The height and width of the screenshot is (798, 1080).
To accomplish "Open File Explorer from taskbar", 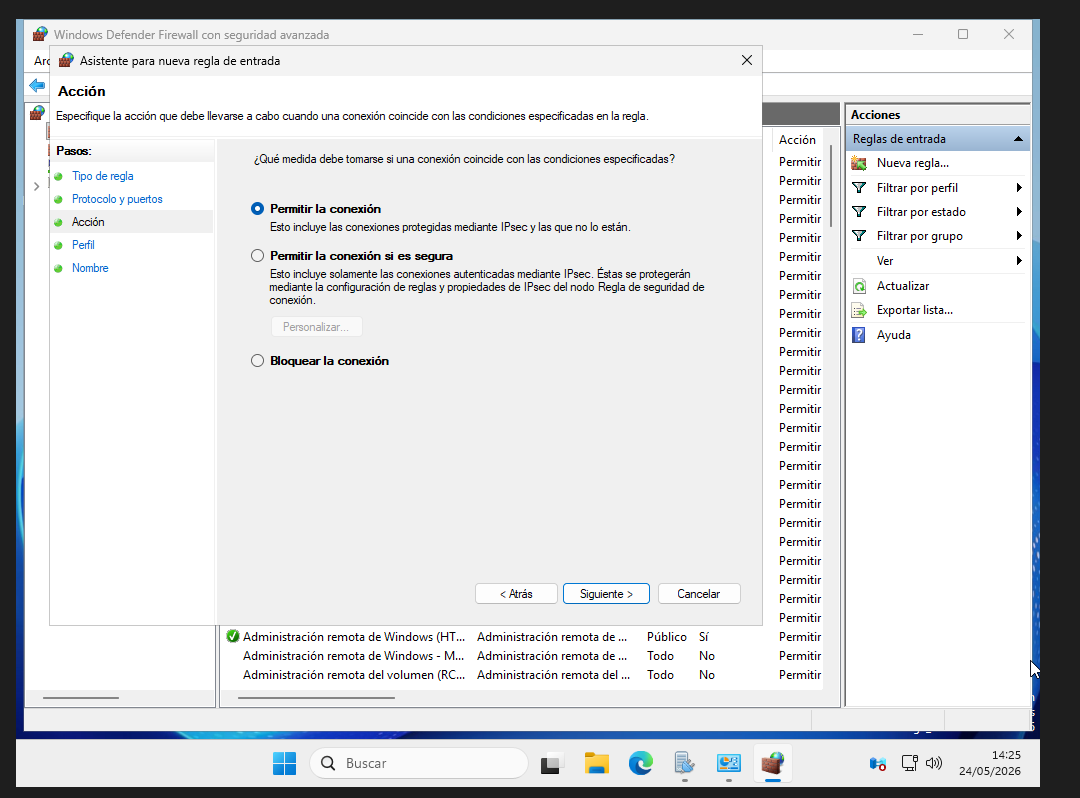I will tap(596, 764).
